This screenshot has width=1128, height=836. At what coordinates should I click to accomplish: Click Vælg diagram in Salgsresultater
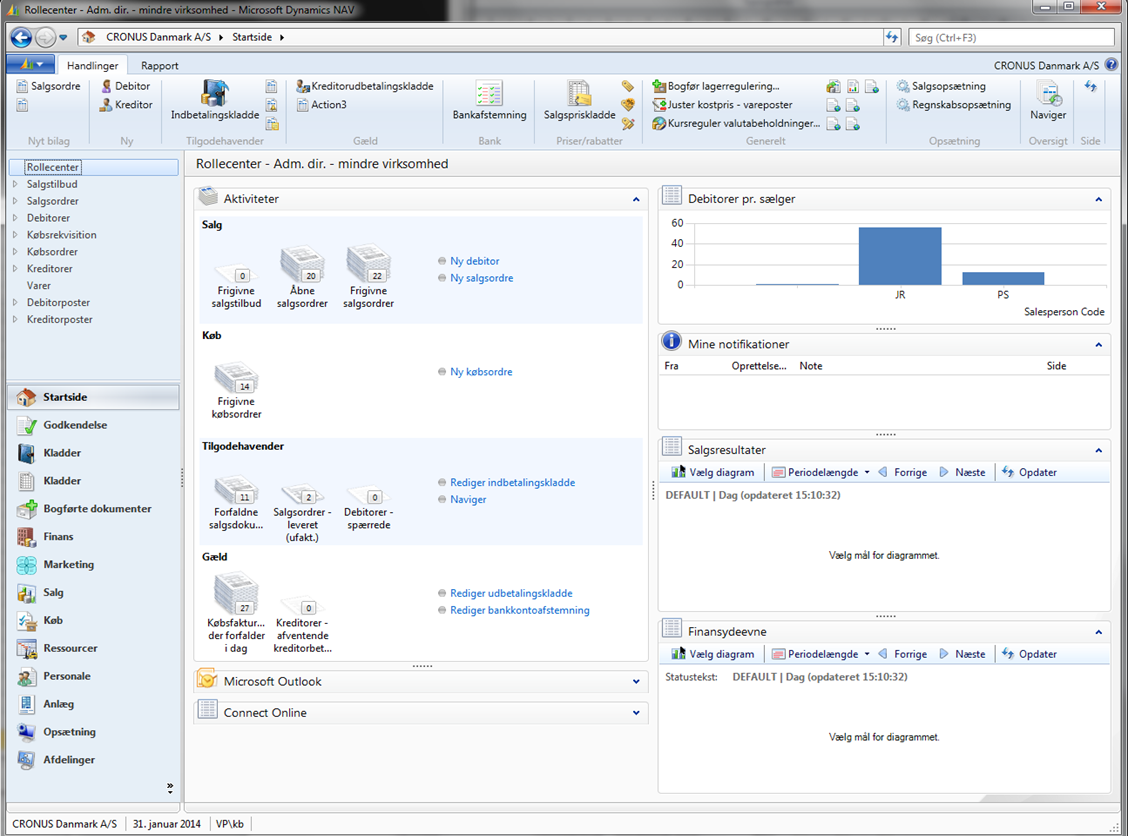[713, 473]
